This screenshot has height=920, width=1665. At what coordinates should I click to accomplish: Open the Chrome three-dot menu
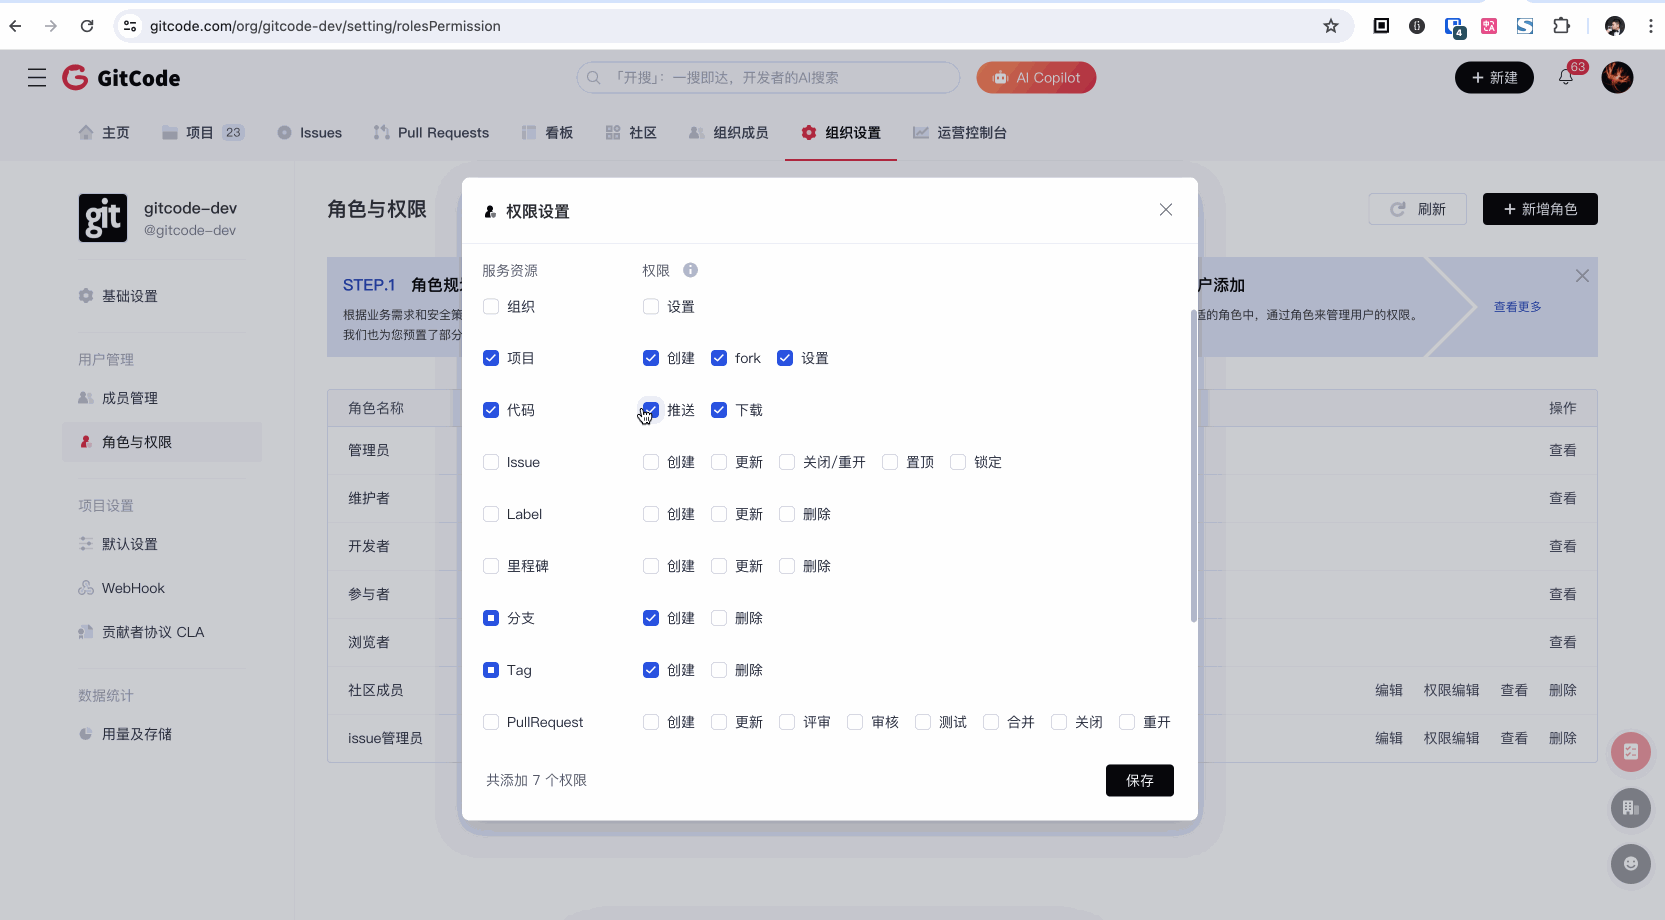click(x=1650, y=26)
